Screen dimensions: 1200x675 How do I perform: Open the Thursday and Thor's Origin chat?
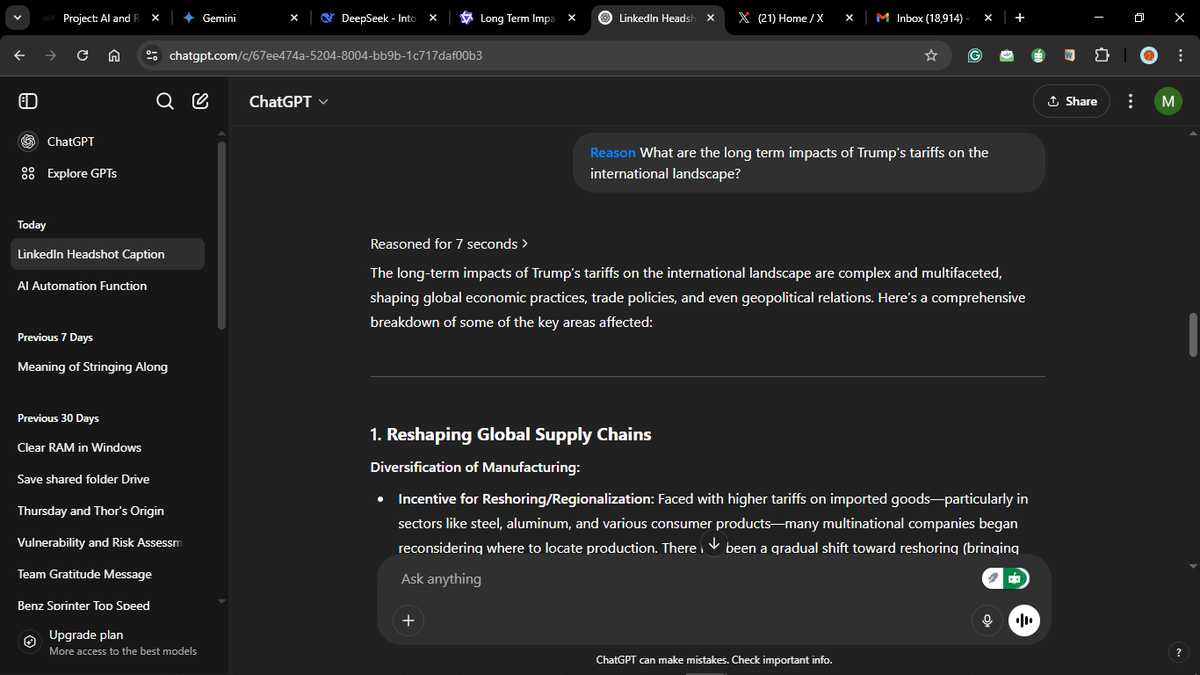(108, 511)
